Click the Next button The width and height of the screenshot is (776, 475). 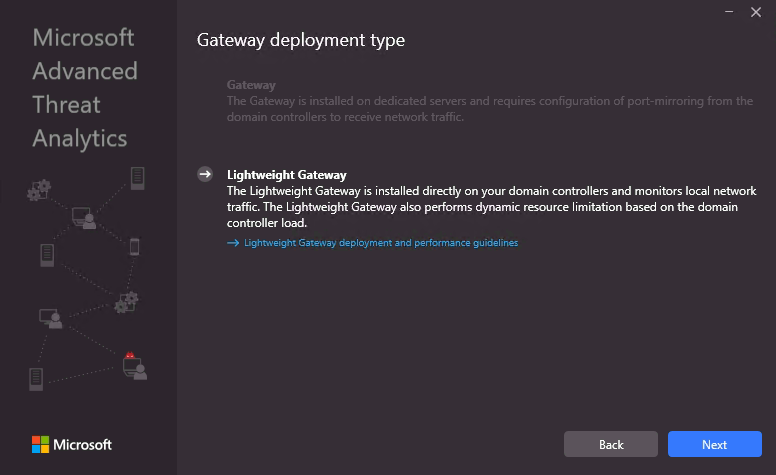tap(715, 444)
